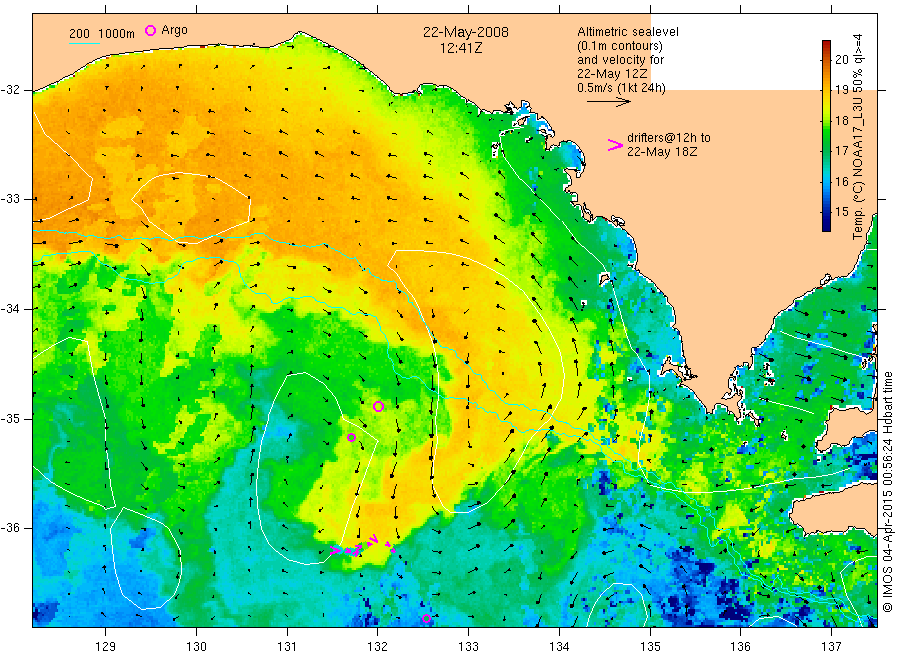
Task: Click the magenta drifters legend arrowhead
Action: tap(615, 146)
